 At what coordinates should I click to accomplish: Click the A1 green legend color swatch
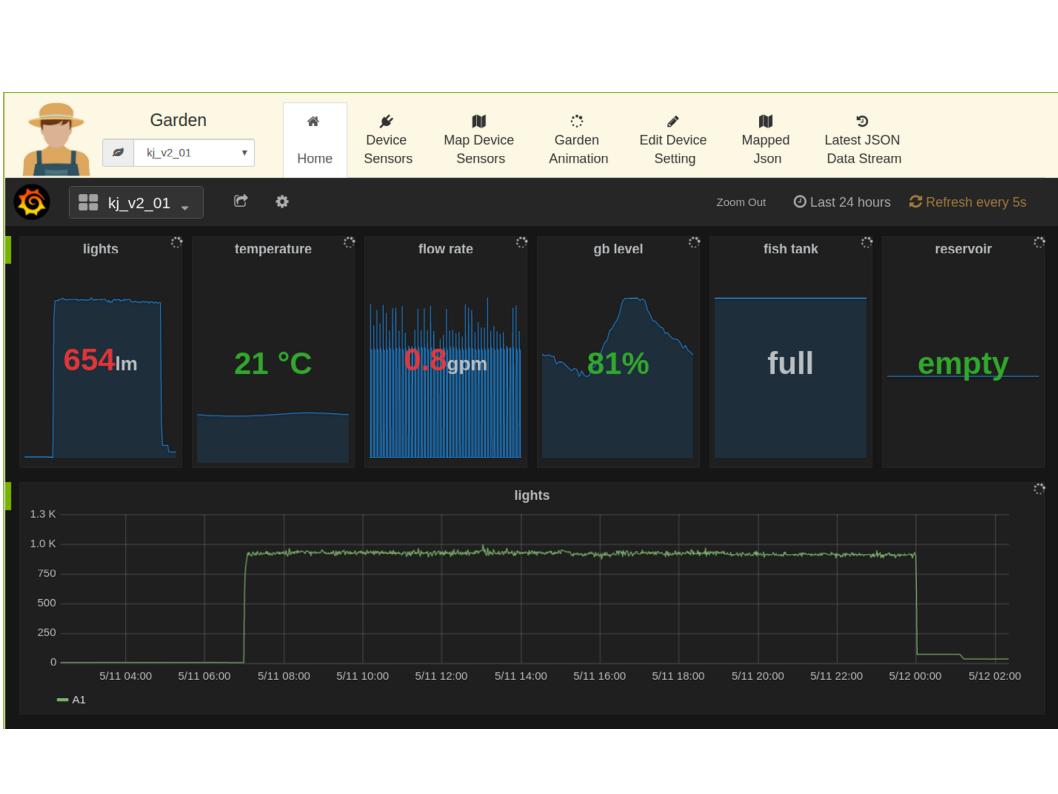pyautogui.click(x=62, y=700)
